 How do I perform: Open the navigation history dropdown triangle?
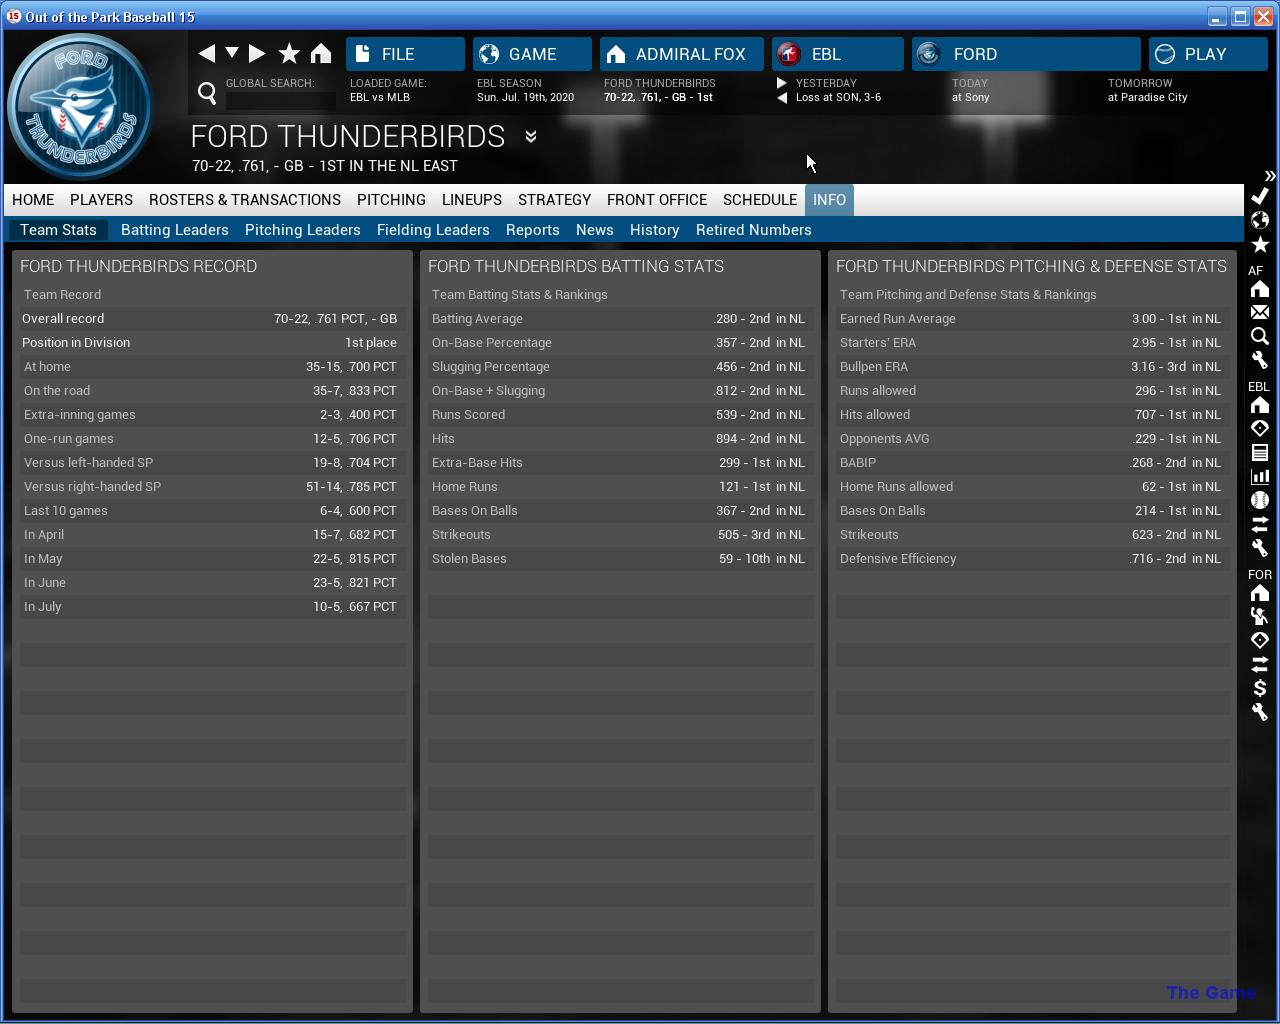[x=232, y=53]
